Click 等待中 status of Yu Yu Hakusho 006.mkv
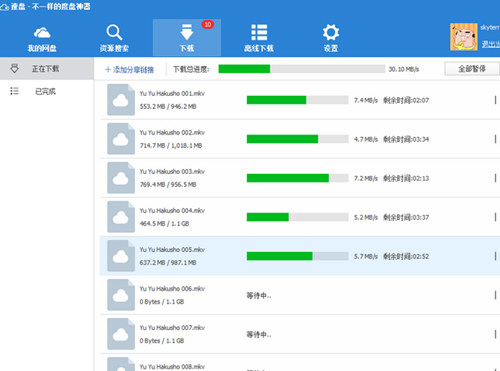Viewport: 500px width, 371px height. click(x=259, y=296)
